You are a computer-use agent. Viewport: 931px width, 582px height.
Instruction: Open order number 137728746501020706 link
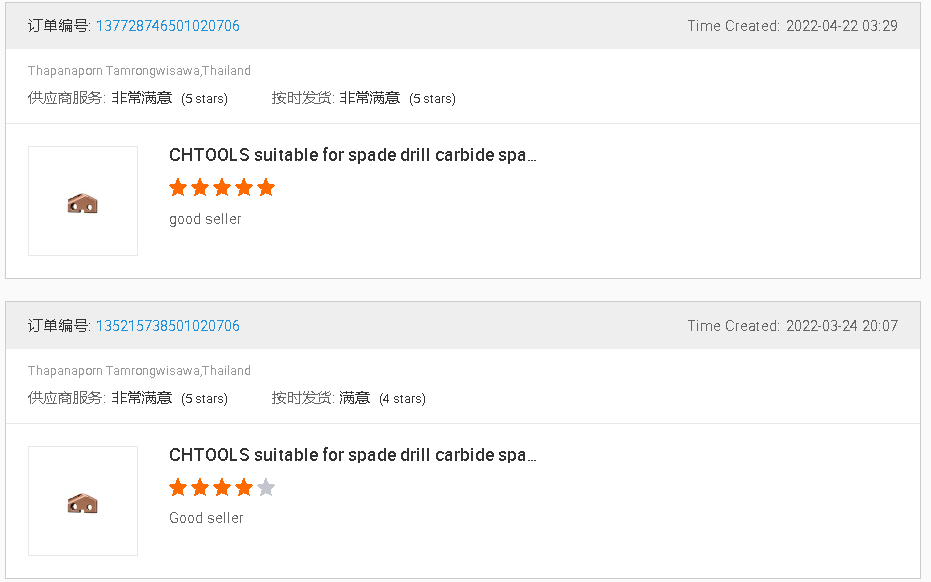(168, 26)
